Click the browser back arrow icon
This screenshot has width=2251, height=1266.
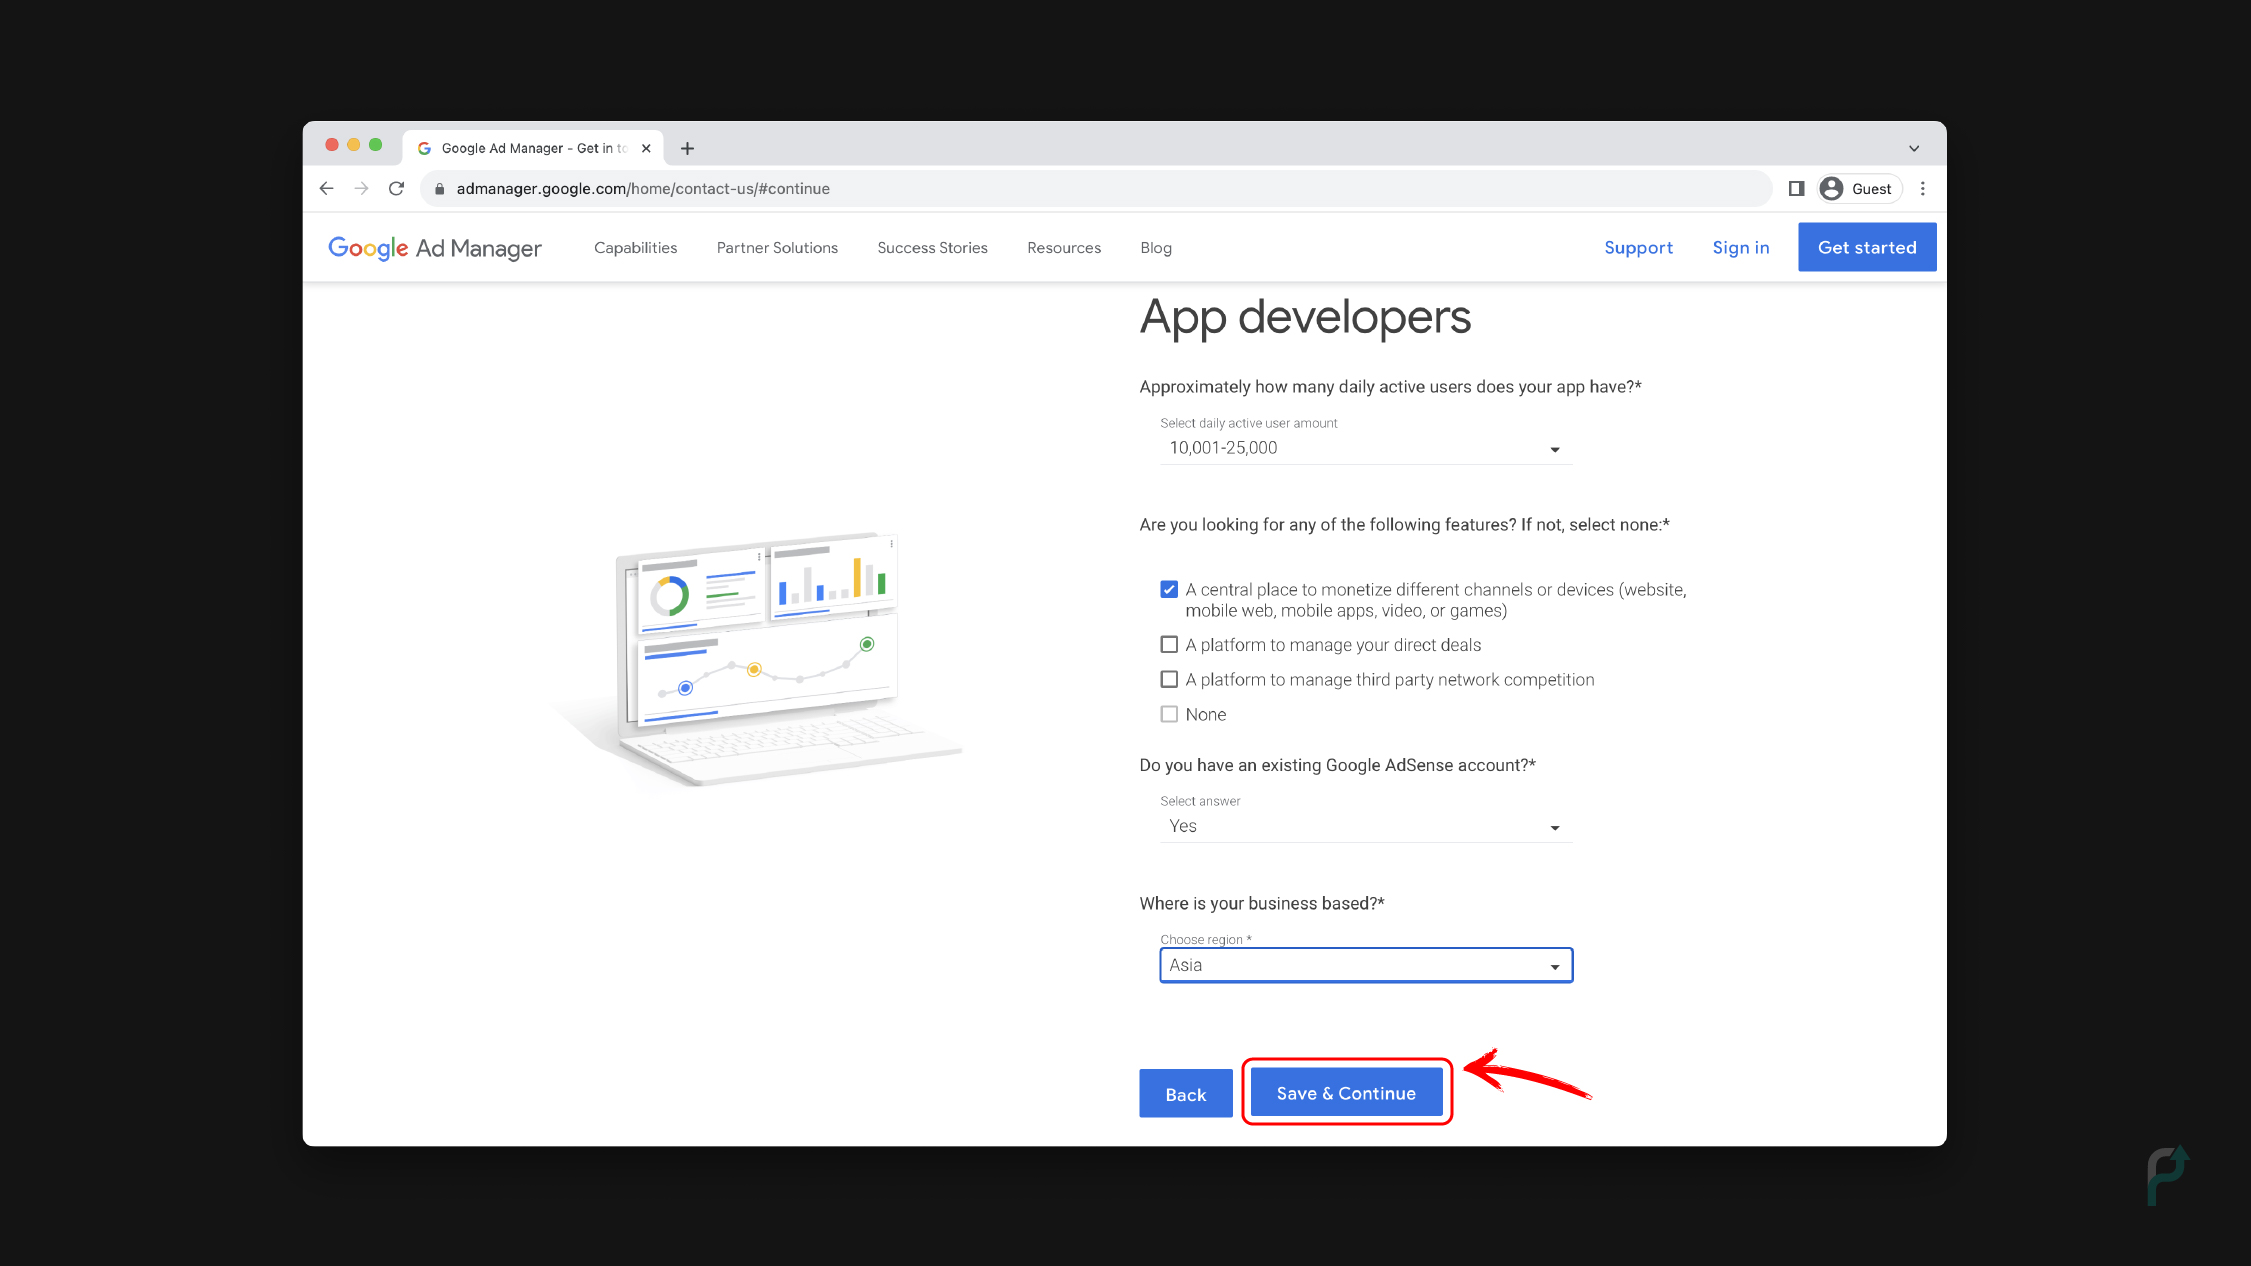[x=326, y=188]
